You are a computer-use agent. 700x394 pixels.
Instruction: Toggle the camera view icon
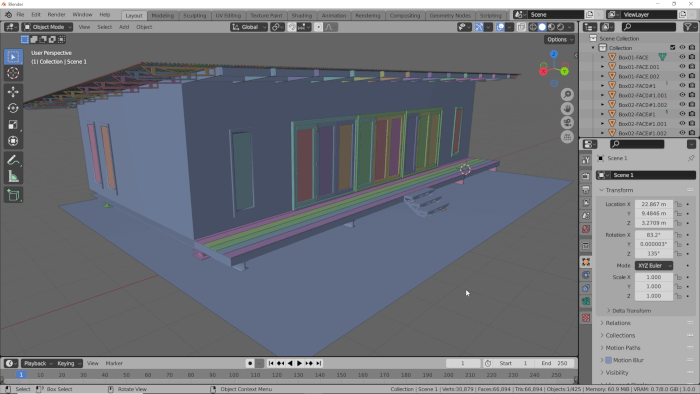[x=567, y=123]
